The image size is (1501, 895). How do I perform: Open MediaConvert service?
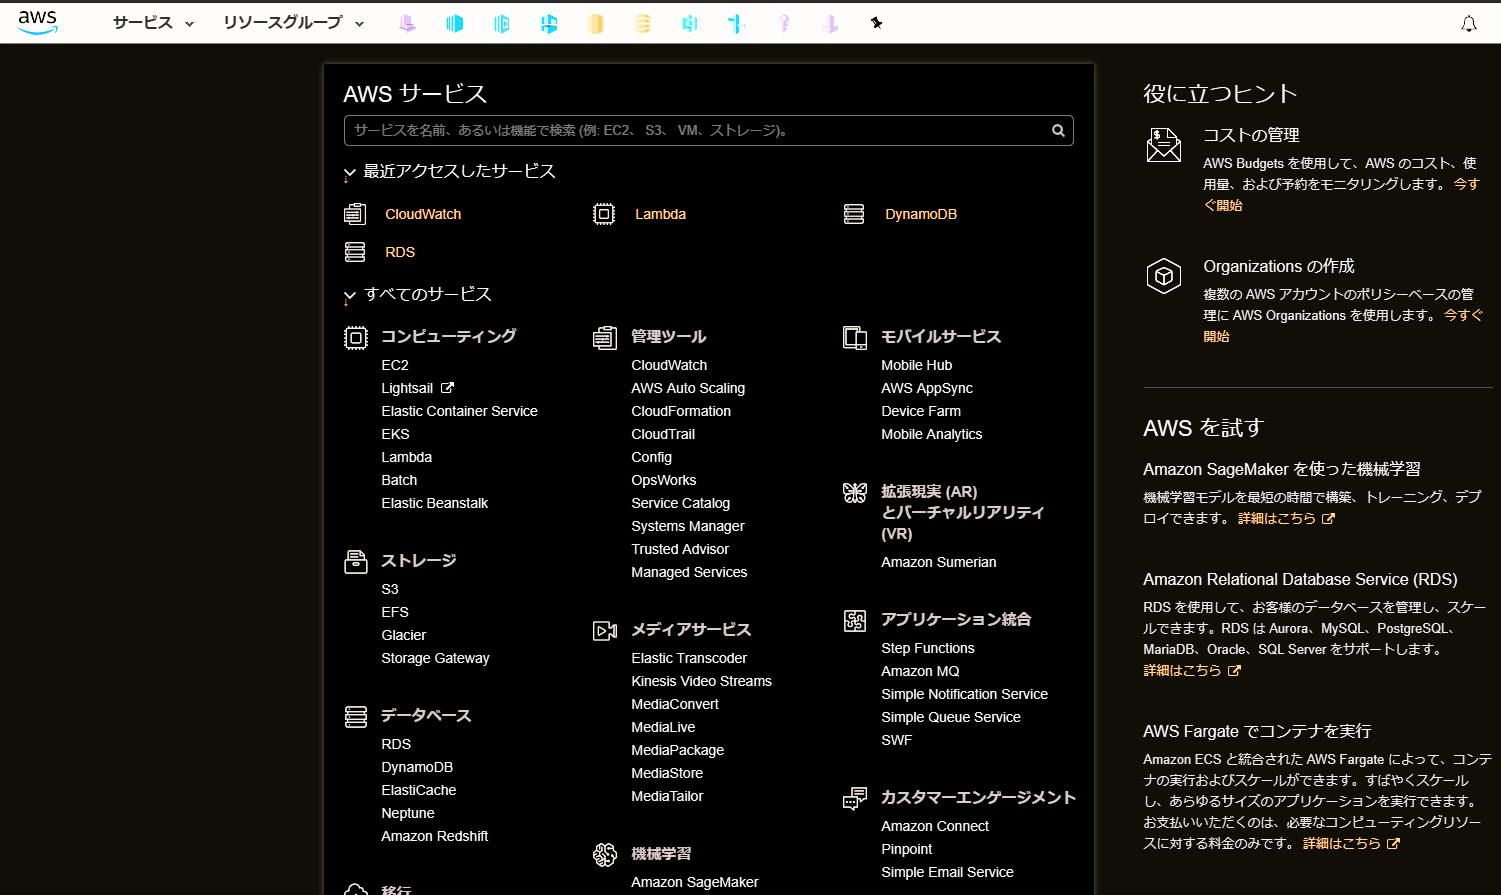(x=675, y=704)
